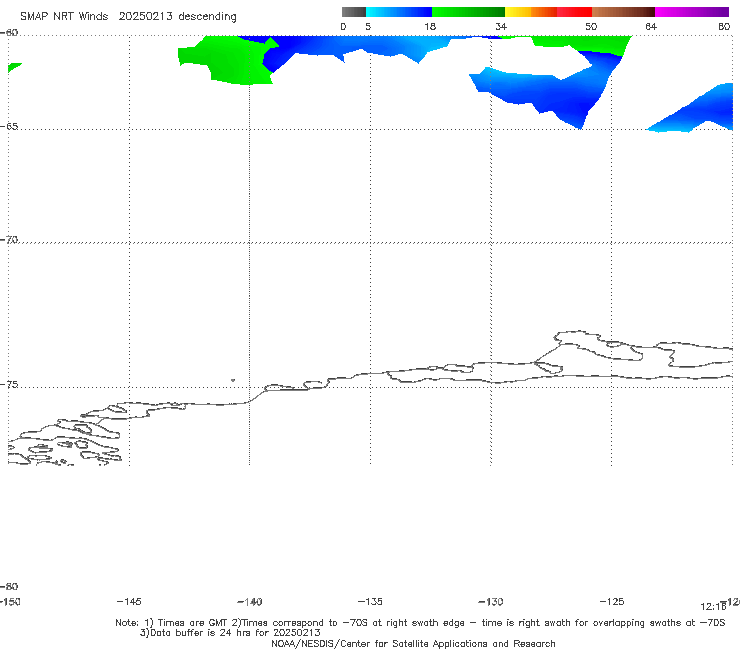
Task: Click the longitude label "-145"
Action: 129,601
